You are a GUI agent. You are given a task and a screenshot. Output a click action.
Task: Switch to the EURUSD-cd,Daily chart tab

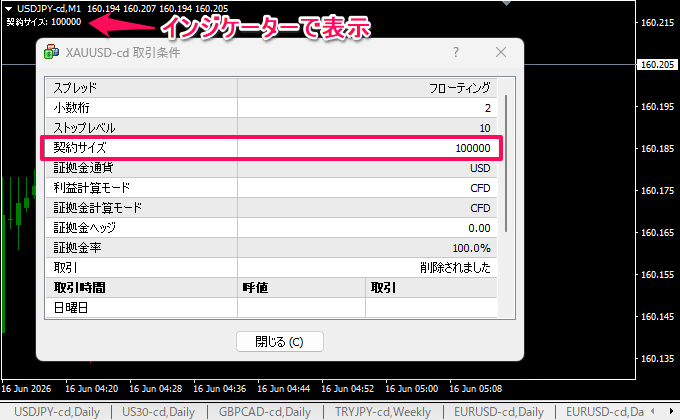coord(499,411)
